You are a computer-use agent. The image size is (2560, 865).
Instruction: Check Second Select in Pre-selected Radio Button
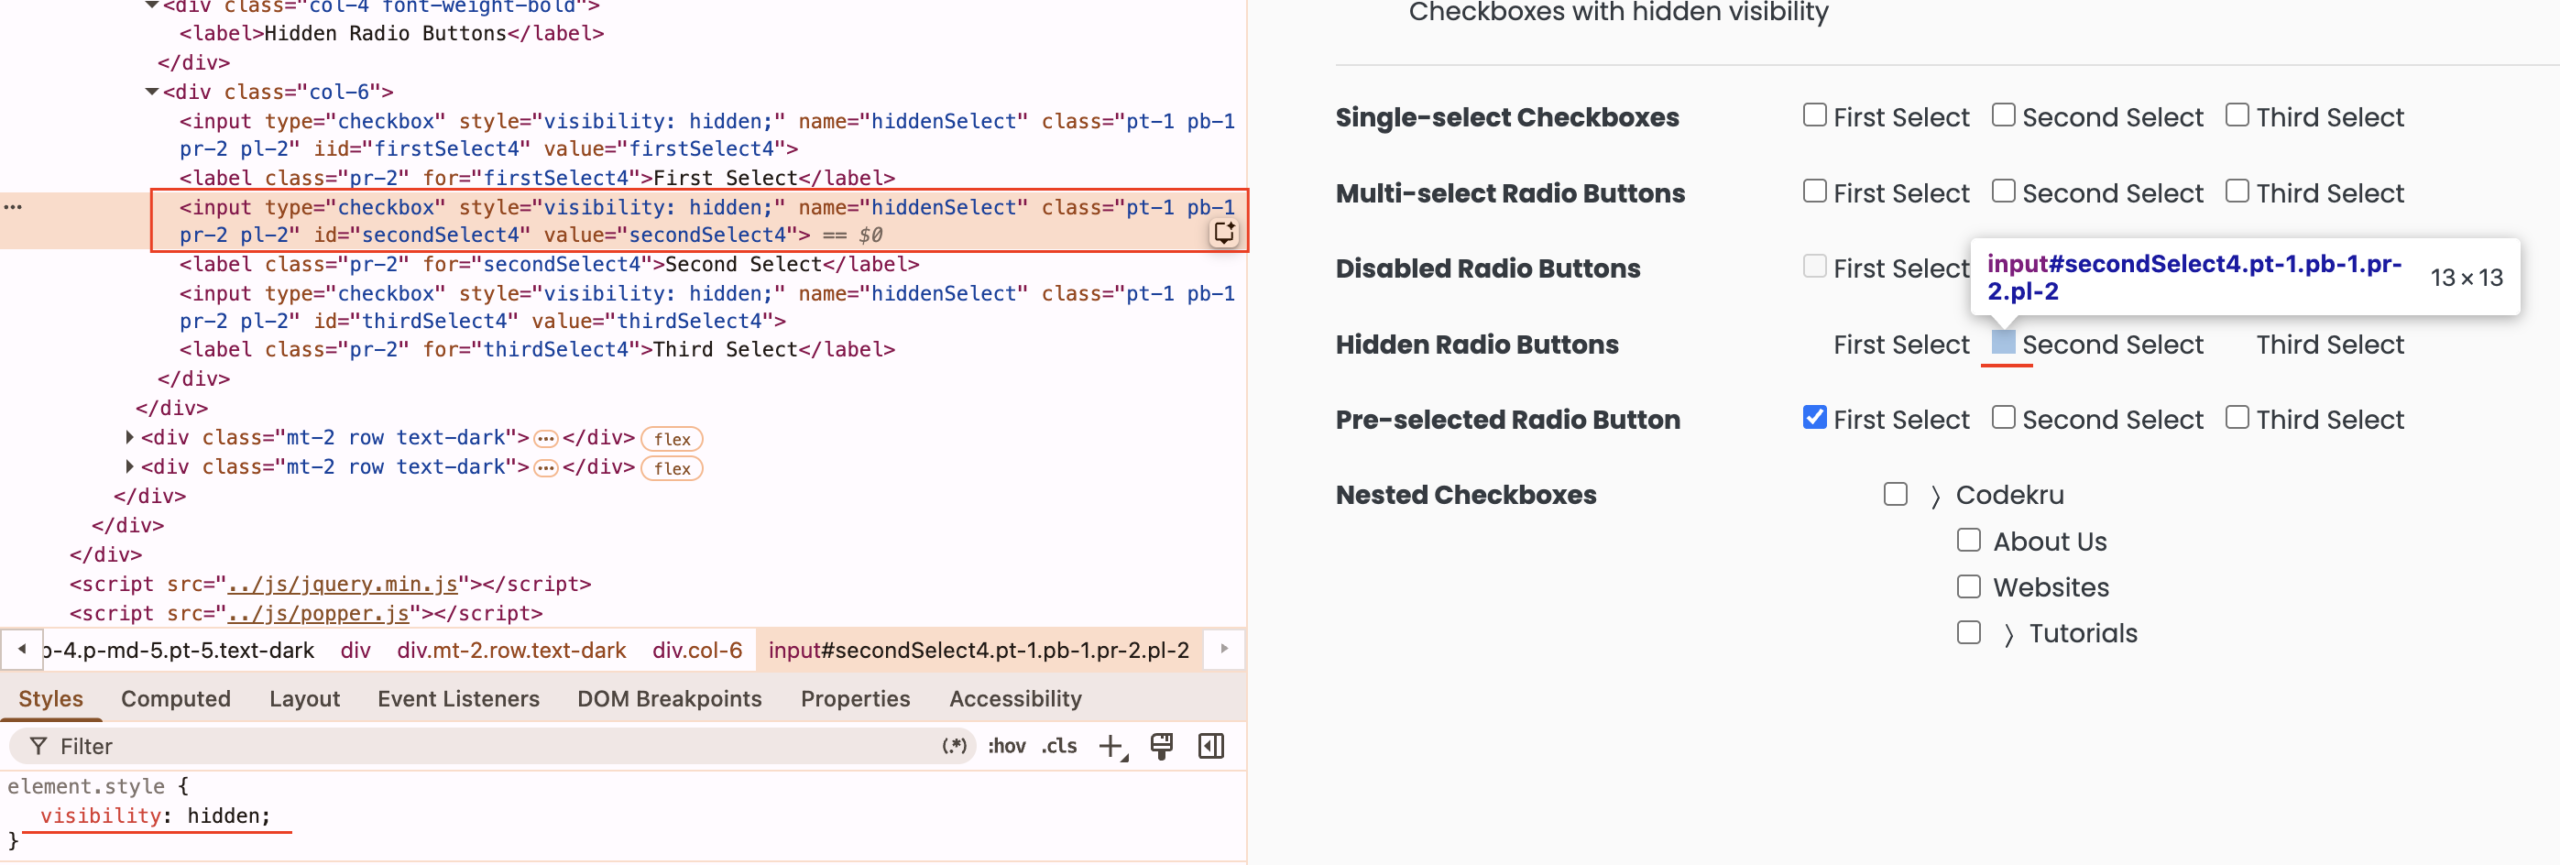click(x=2003, y=417)
